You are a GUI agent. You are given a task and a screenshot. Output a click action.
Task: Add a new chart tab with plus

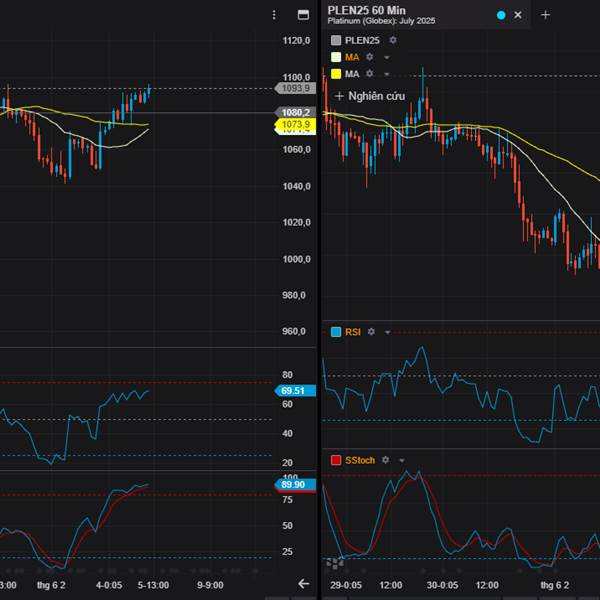(x=545, y=15)
